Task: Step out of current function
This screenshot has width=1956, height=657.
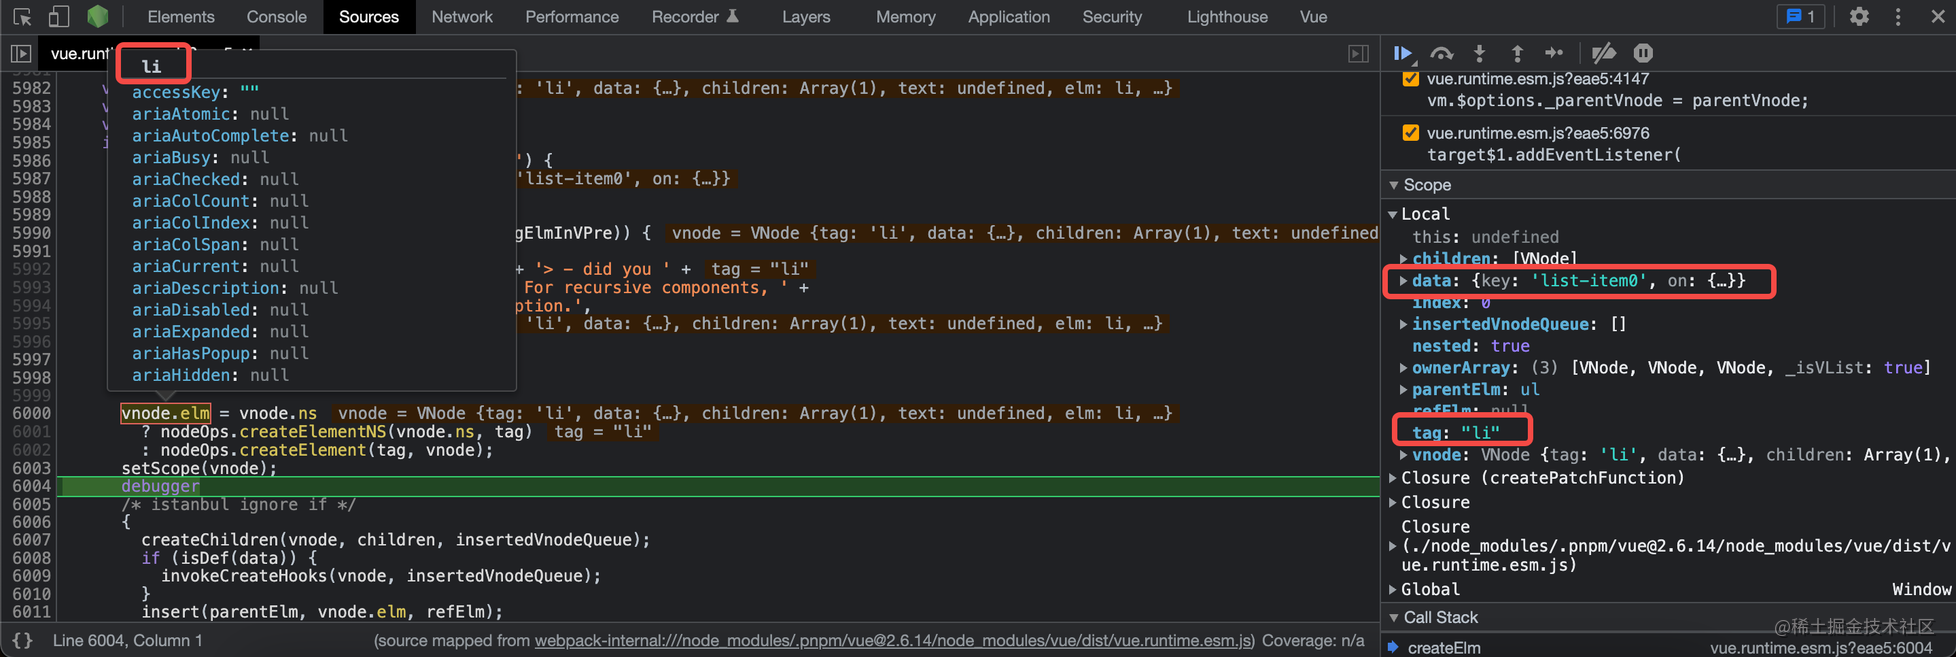Action: point(1517,53)
